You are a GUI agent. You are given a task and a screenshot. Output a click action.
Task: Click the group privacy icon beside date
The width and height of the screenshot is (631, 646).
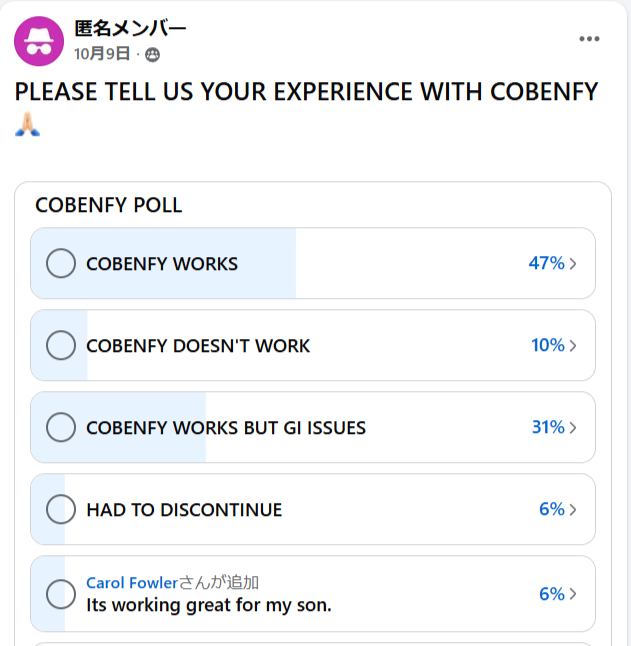[x=152, y=54]
